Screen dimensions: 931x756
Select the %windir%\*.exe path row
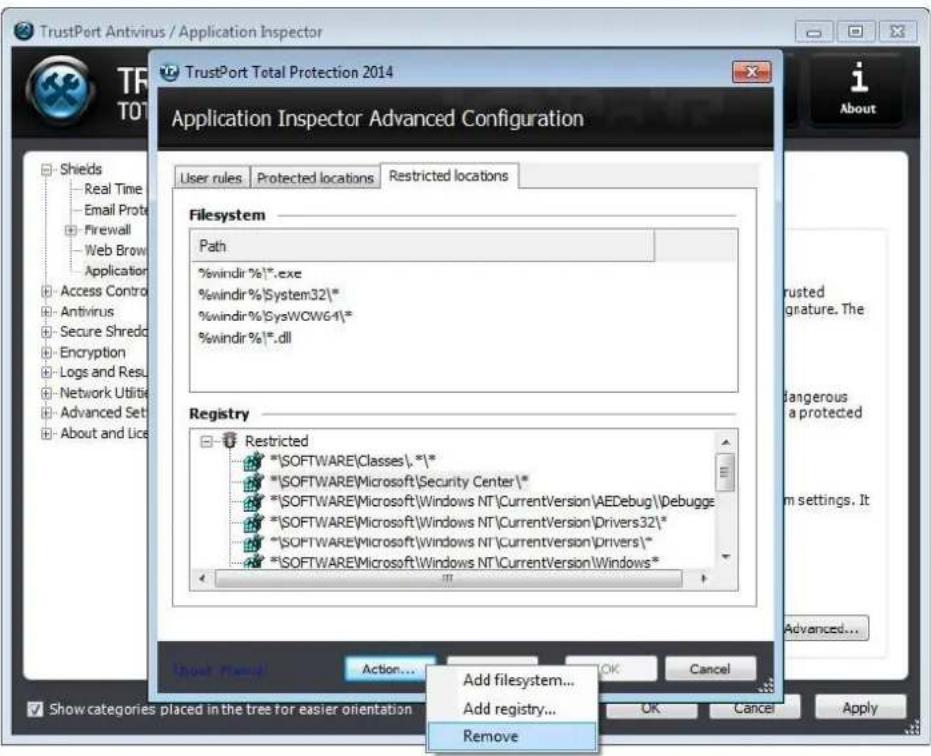pyautogui.click(x=250, y=273)
